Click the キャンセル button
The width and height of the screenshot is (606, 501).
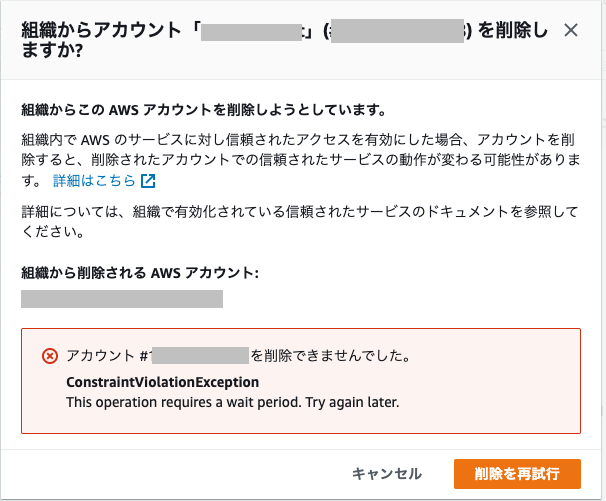point(387,474)
